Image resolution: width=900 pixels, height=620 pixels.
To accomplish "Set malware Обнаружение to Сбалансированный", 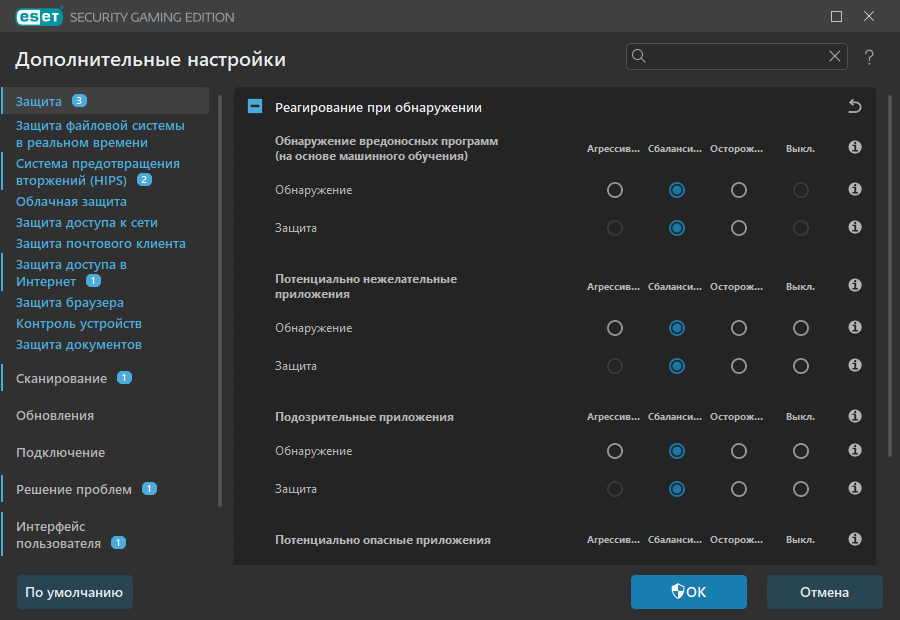I will click(x=677, y=190).
